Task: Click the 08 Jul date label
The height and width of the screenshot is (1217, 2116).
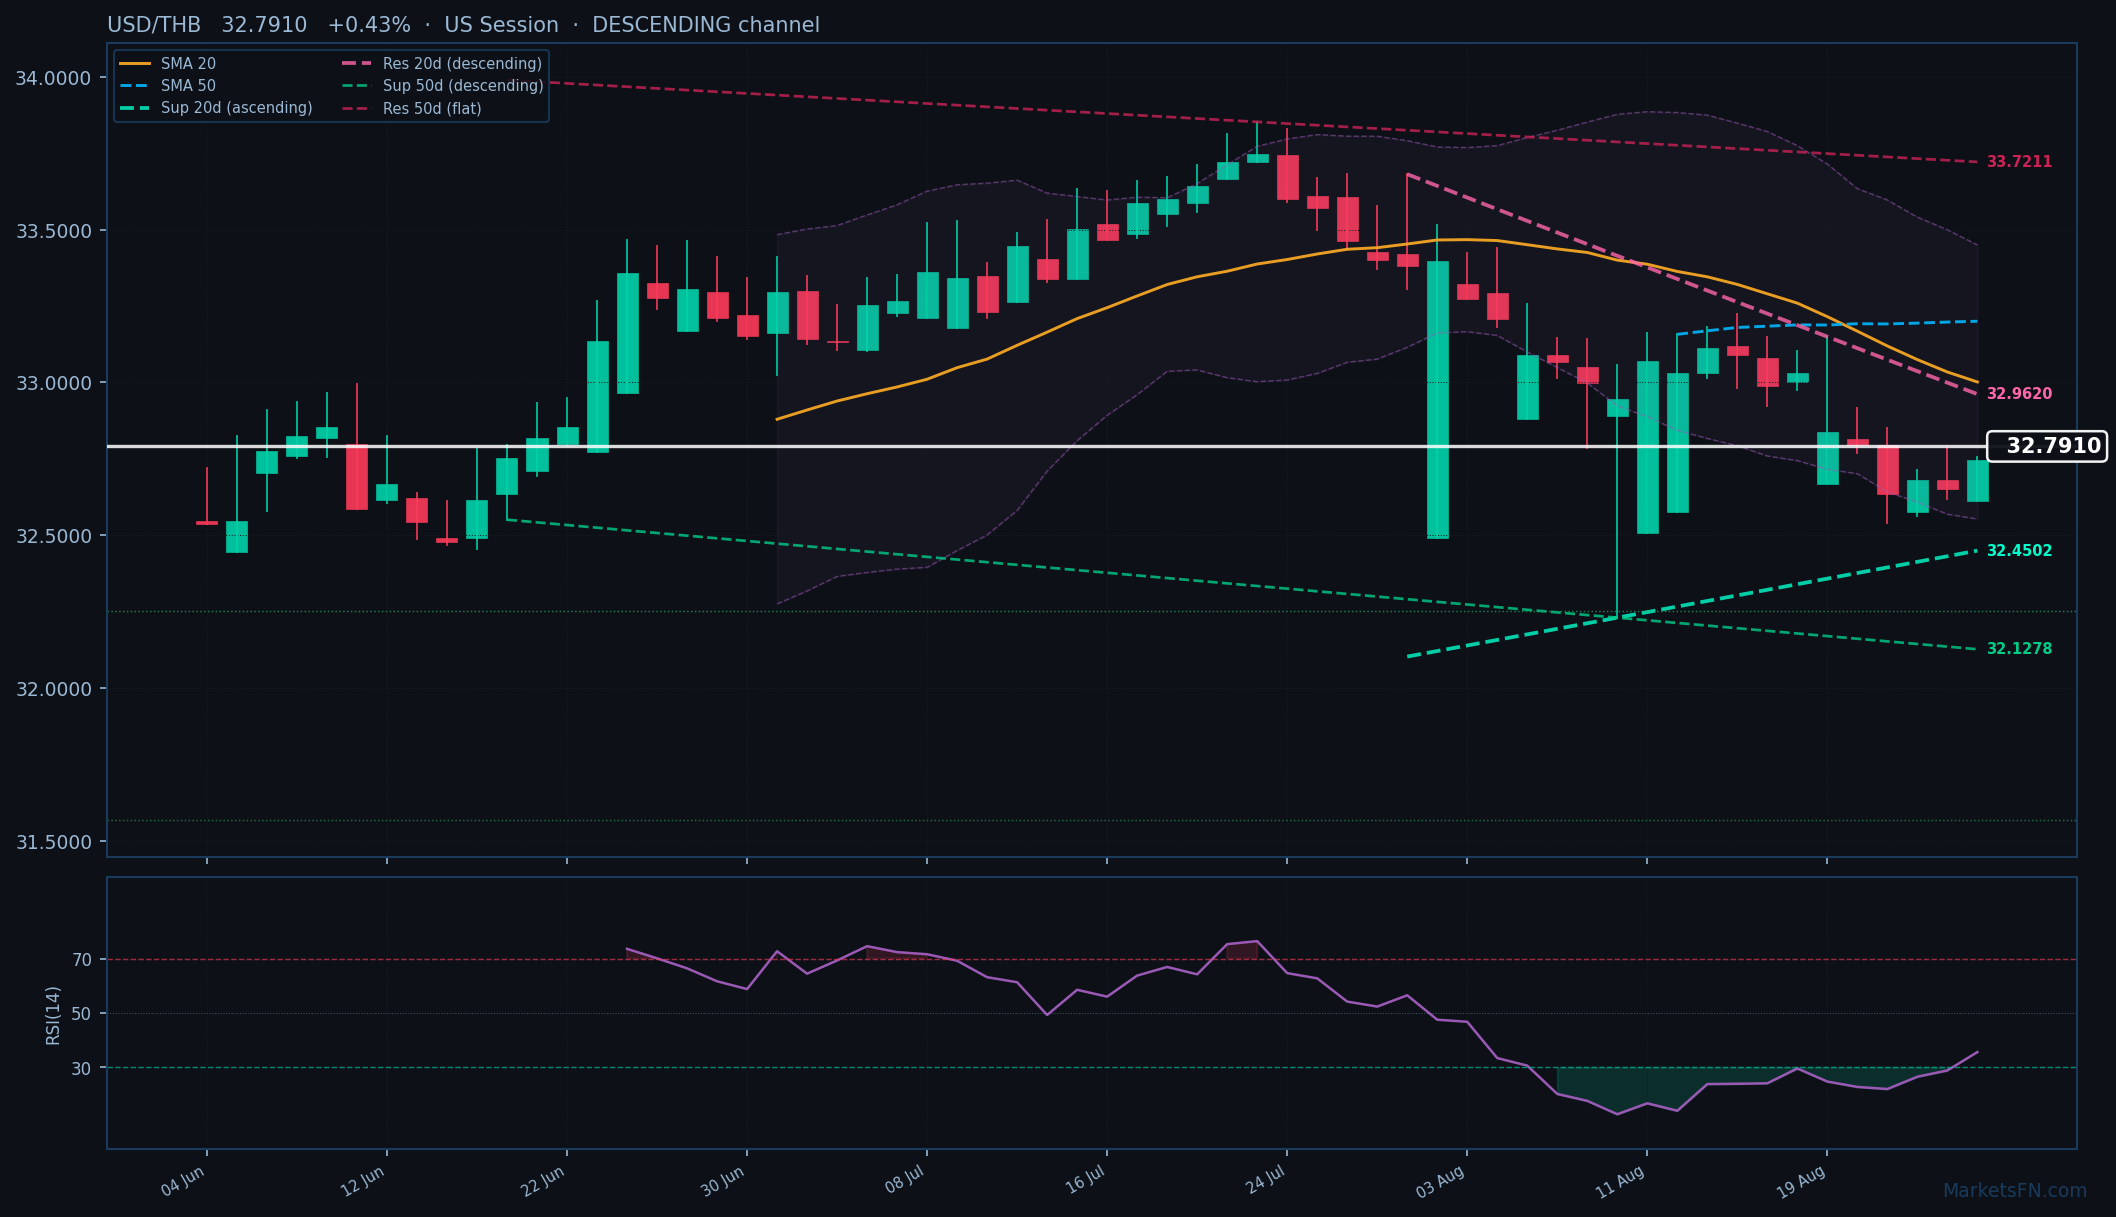Action: [x=905, y=1180]
